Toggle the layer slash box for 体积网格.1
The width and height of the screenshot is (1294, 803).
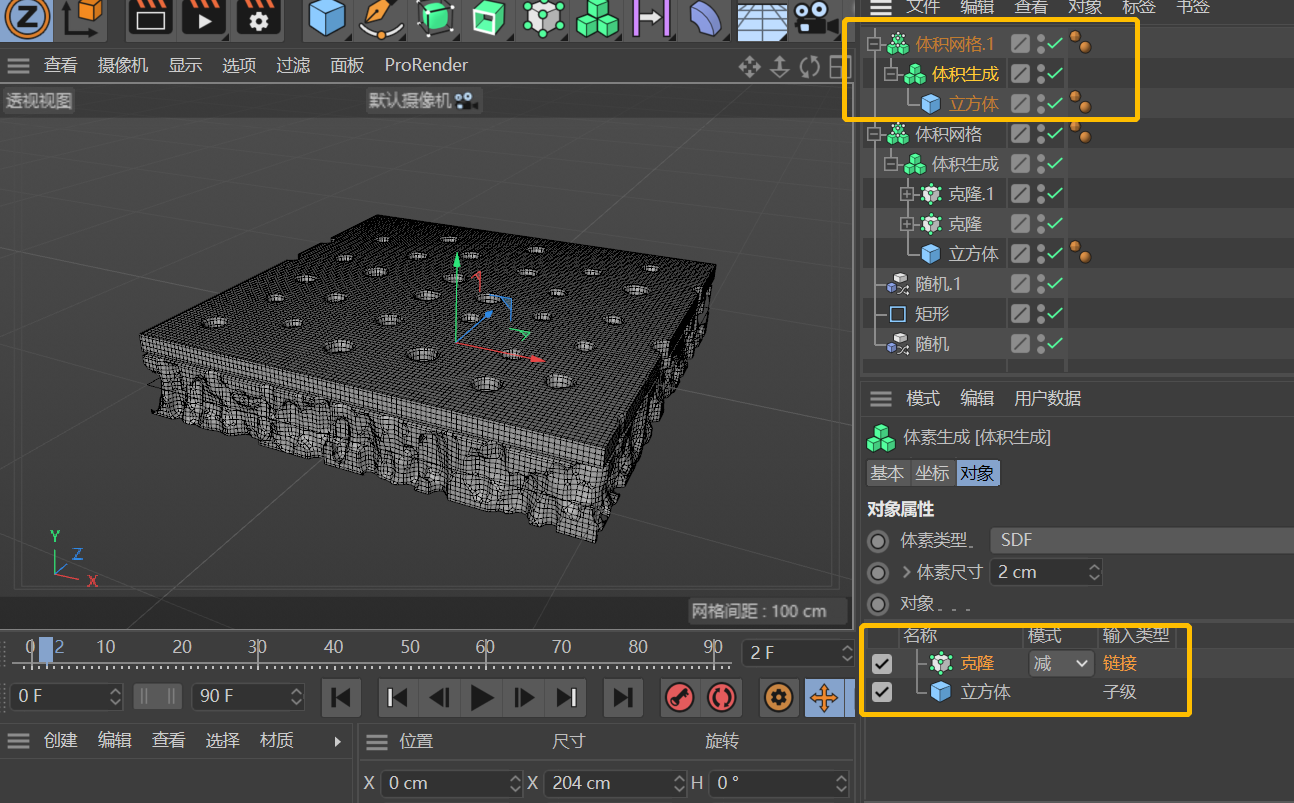click(x=1020, y=44)
